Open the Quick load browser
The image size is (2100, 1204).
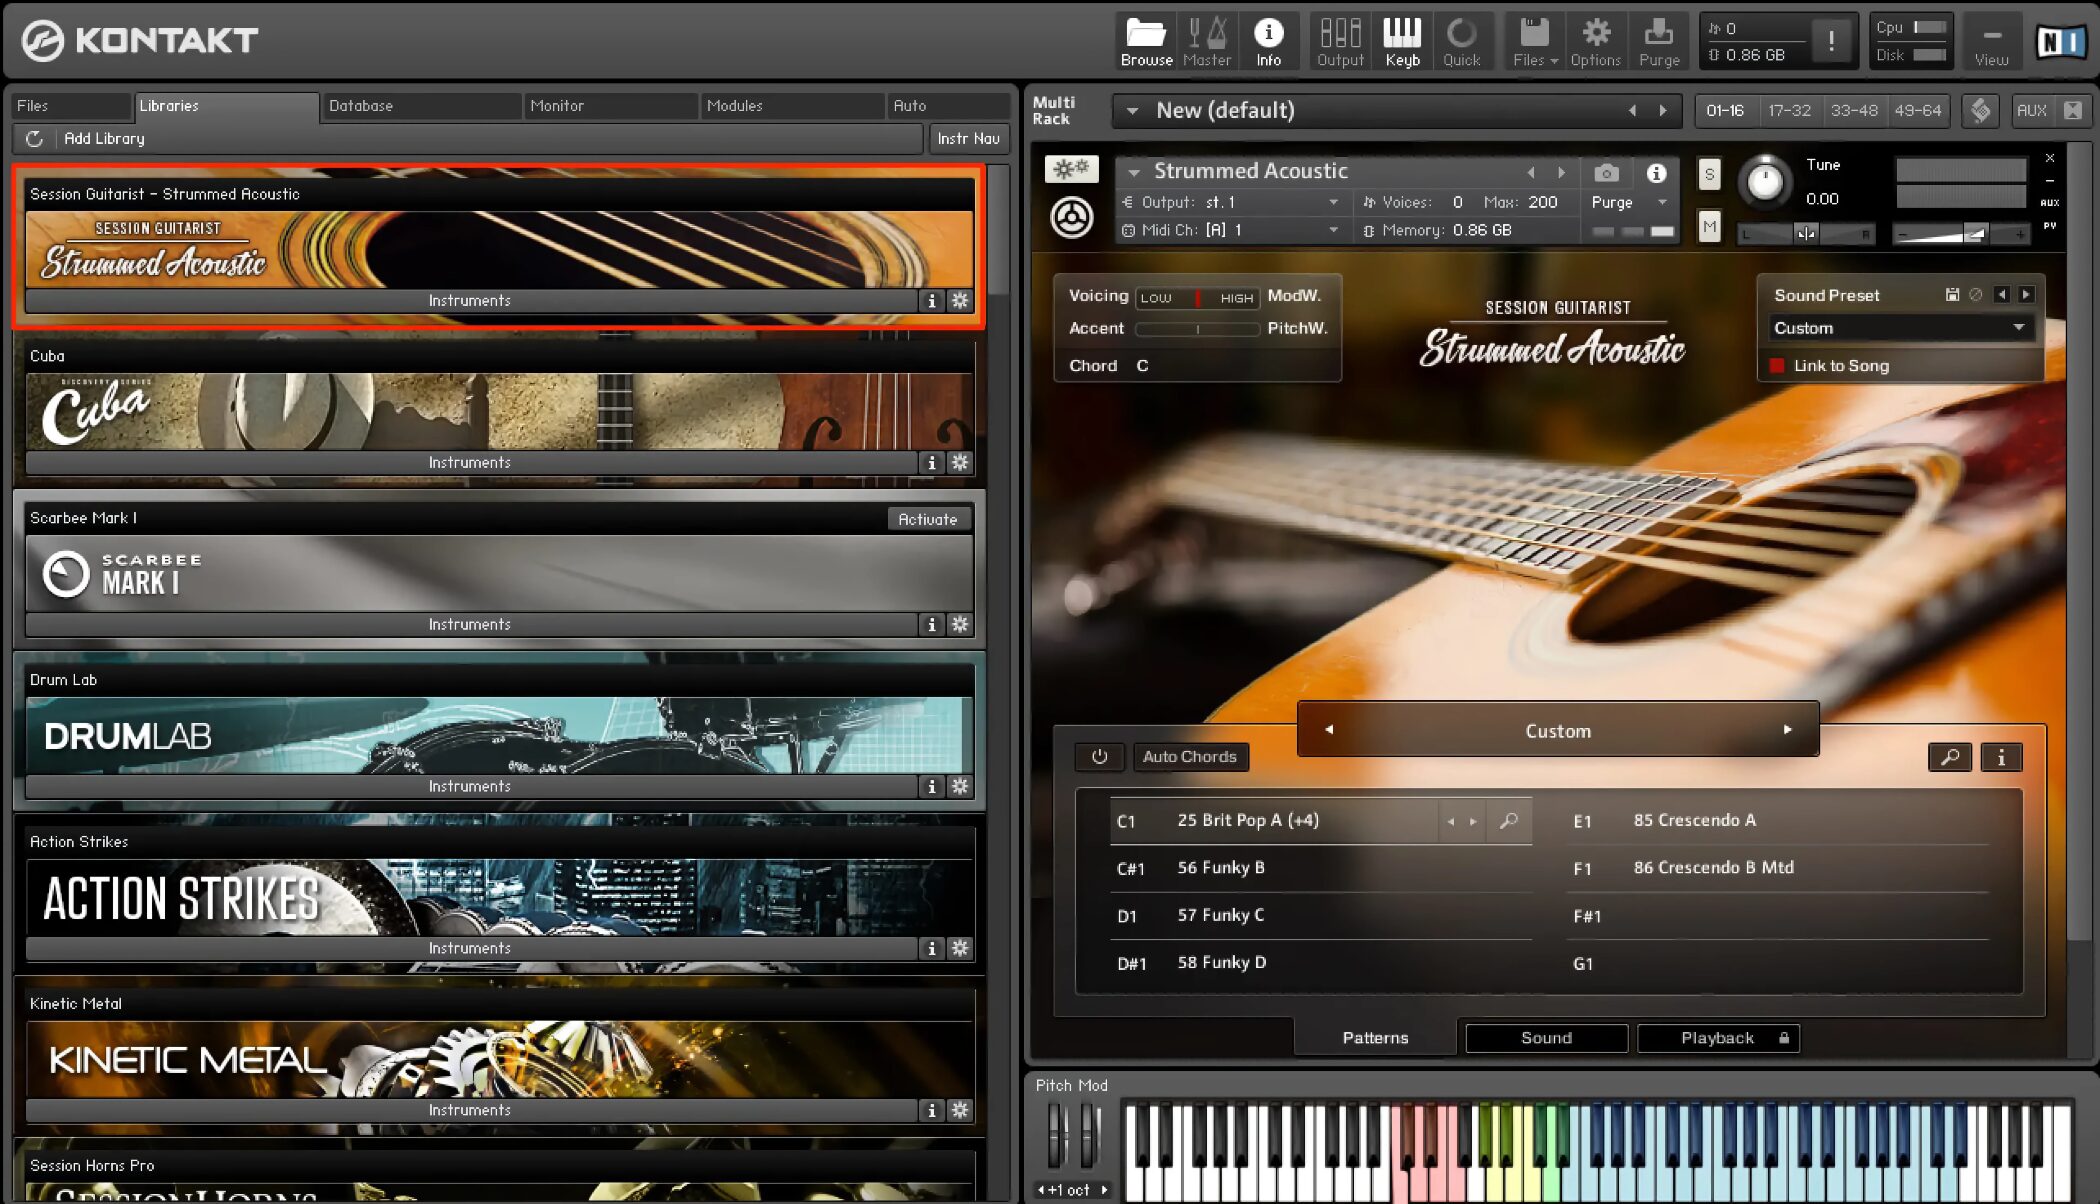1461,41
